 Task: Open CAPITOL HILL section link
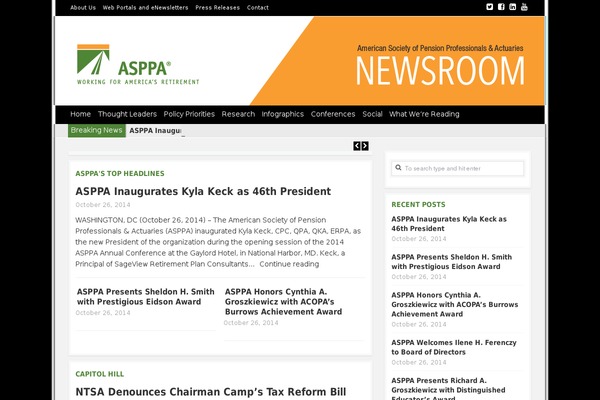99,374
